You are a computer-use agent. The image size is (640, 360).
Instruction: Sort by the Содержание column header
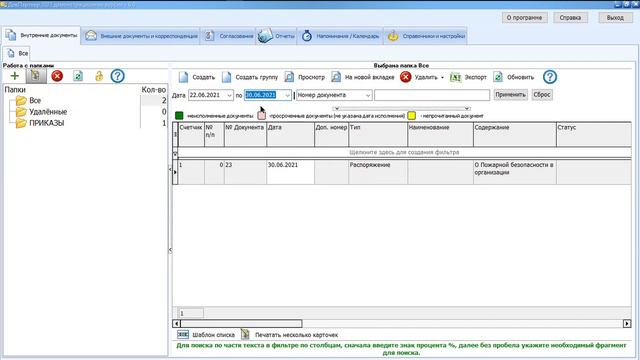coord(515,135)
